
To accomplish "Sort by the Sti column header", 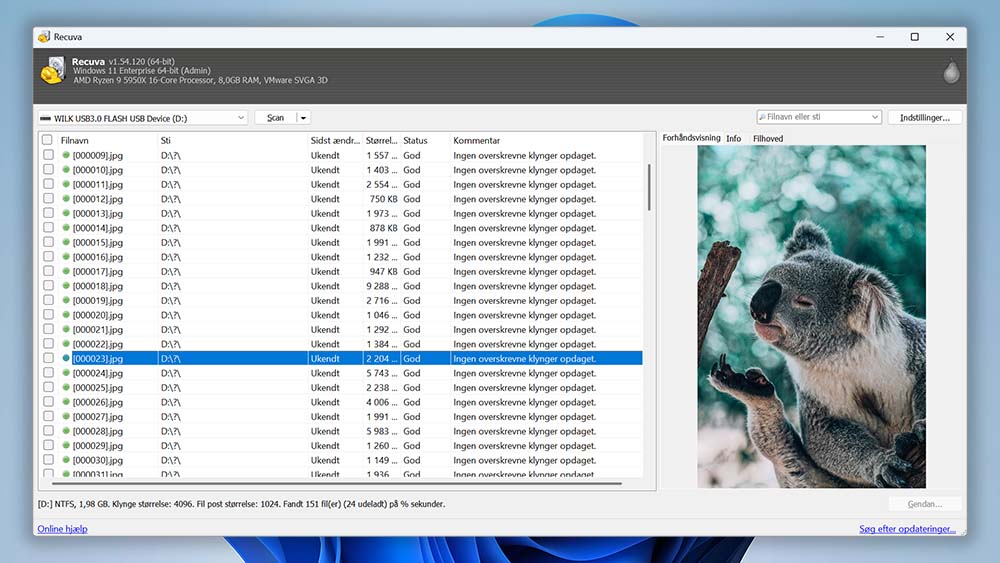I will coord(166,140).
